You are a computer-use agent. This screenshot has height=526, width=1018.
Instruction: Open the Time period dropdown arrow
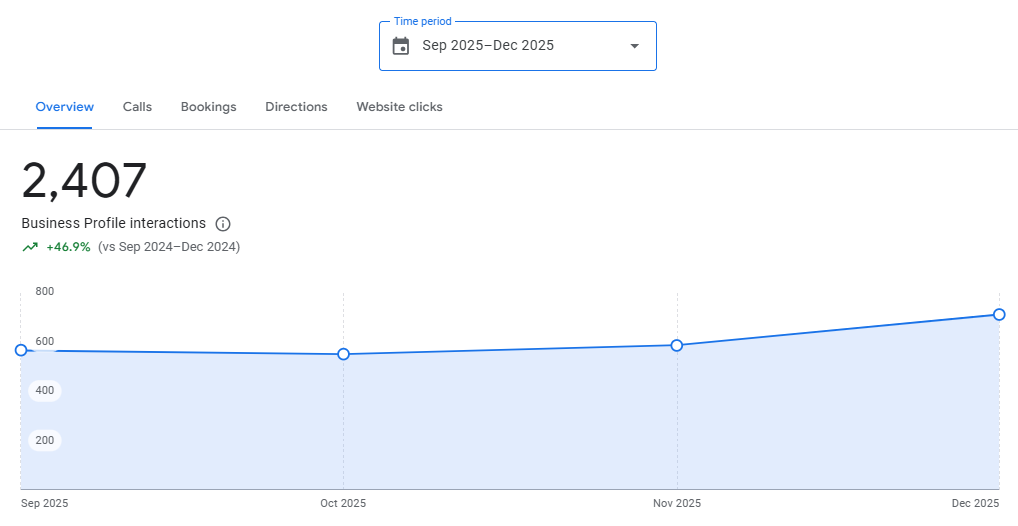pyautogui.click(x=635, y=46)
